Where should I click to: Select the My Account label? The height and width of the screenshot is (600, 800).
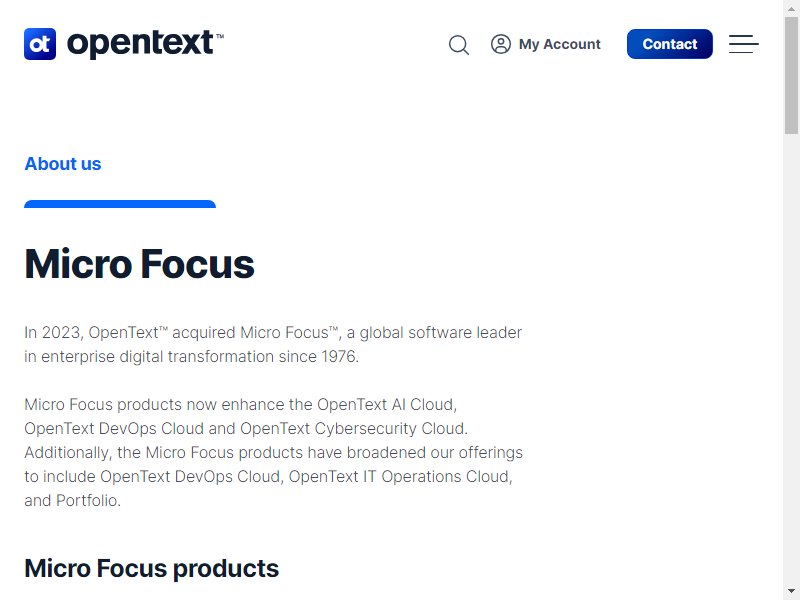(560, 44)
